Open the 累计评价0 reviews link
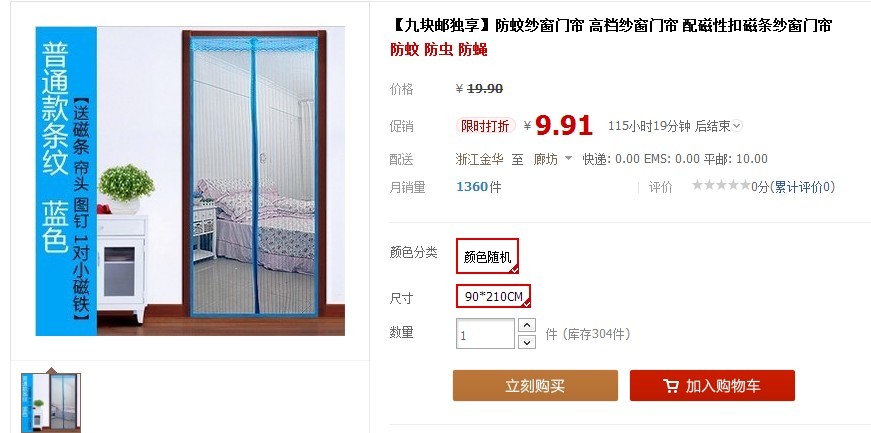The width and height of the screenshot is (871, 433). click(804, 187)
